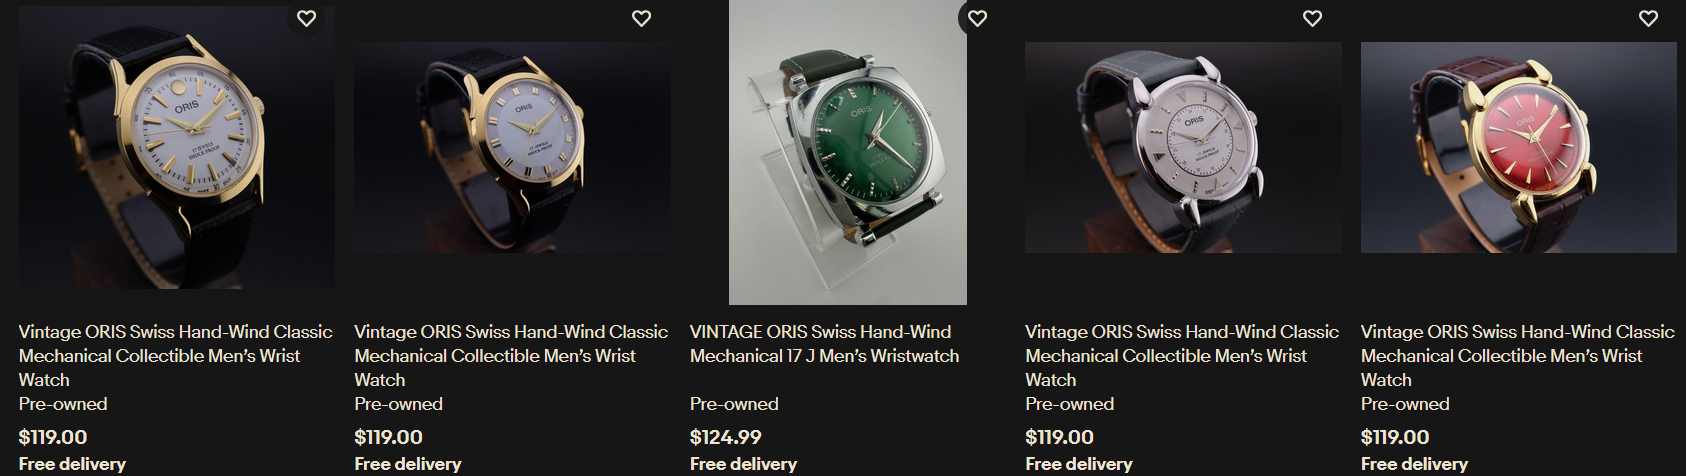Open the first Vintage ORIS Hand-Wind Classic title
The width and height of the screenshot is (1686, 476).
coord(176,356)
